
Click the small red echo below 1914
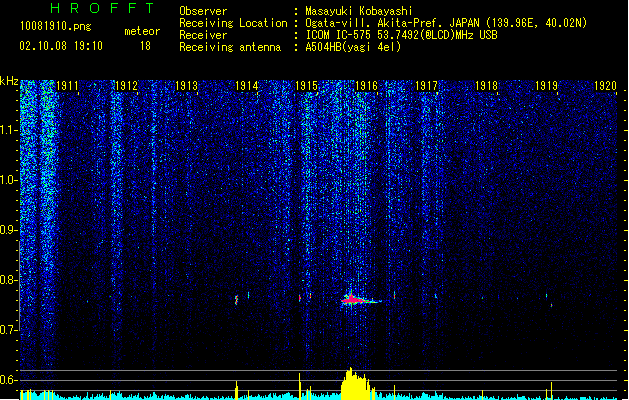click(236, 300)
